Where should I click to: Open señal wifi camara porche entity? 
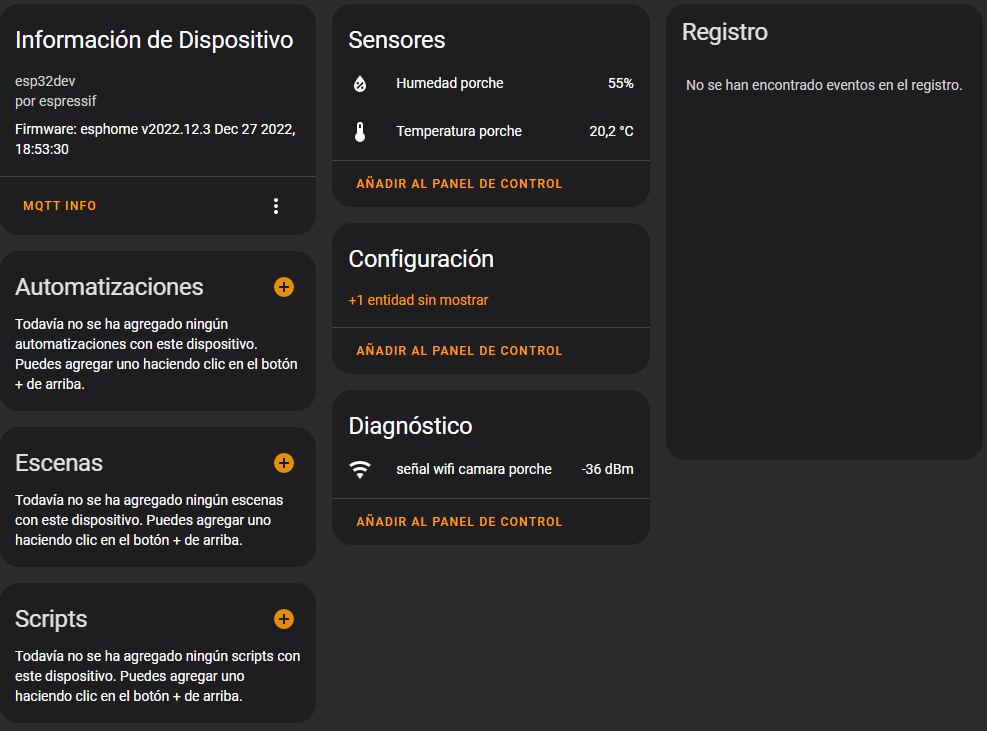[474, 469]
